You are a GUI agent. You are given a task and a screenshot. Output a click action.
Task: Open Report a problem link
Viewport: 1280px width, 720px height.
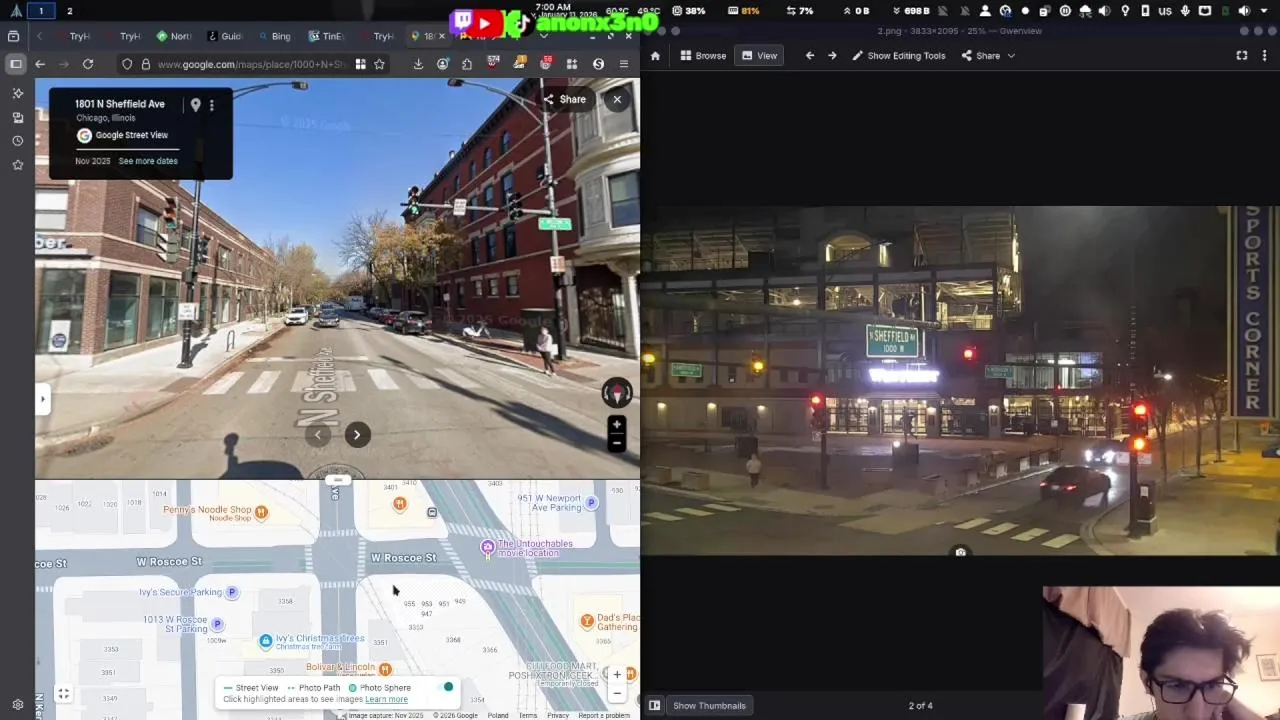[x=604, y=715]
